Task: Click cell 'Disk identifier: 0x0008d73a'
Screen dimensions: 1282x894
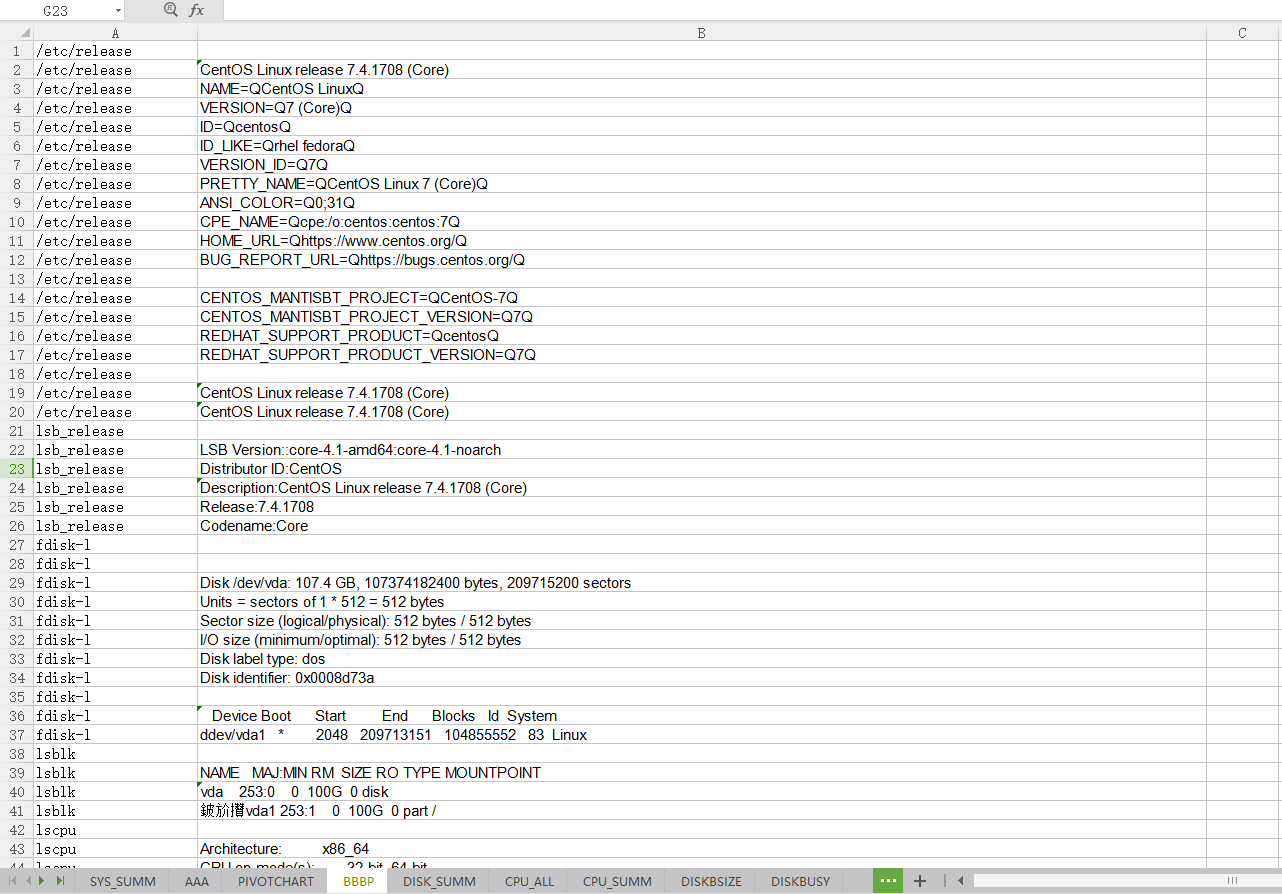Action: coord(702,678)
